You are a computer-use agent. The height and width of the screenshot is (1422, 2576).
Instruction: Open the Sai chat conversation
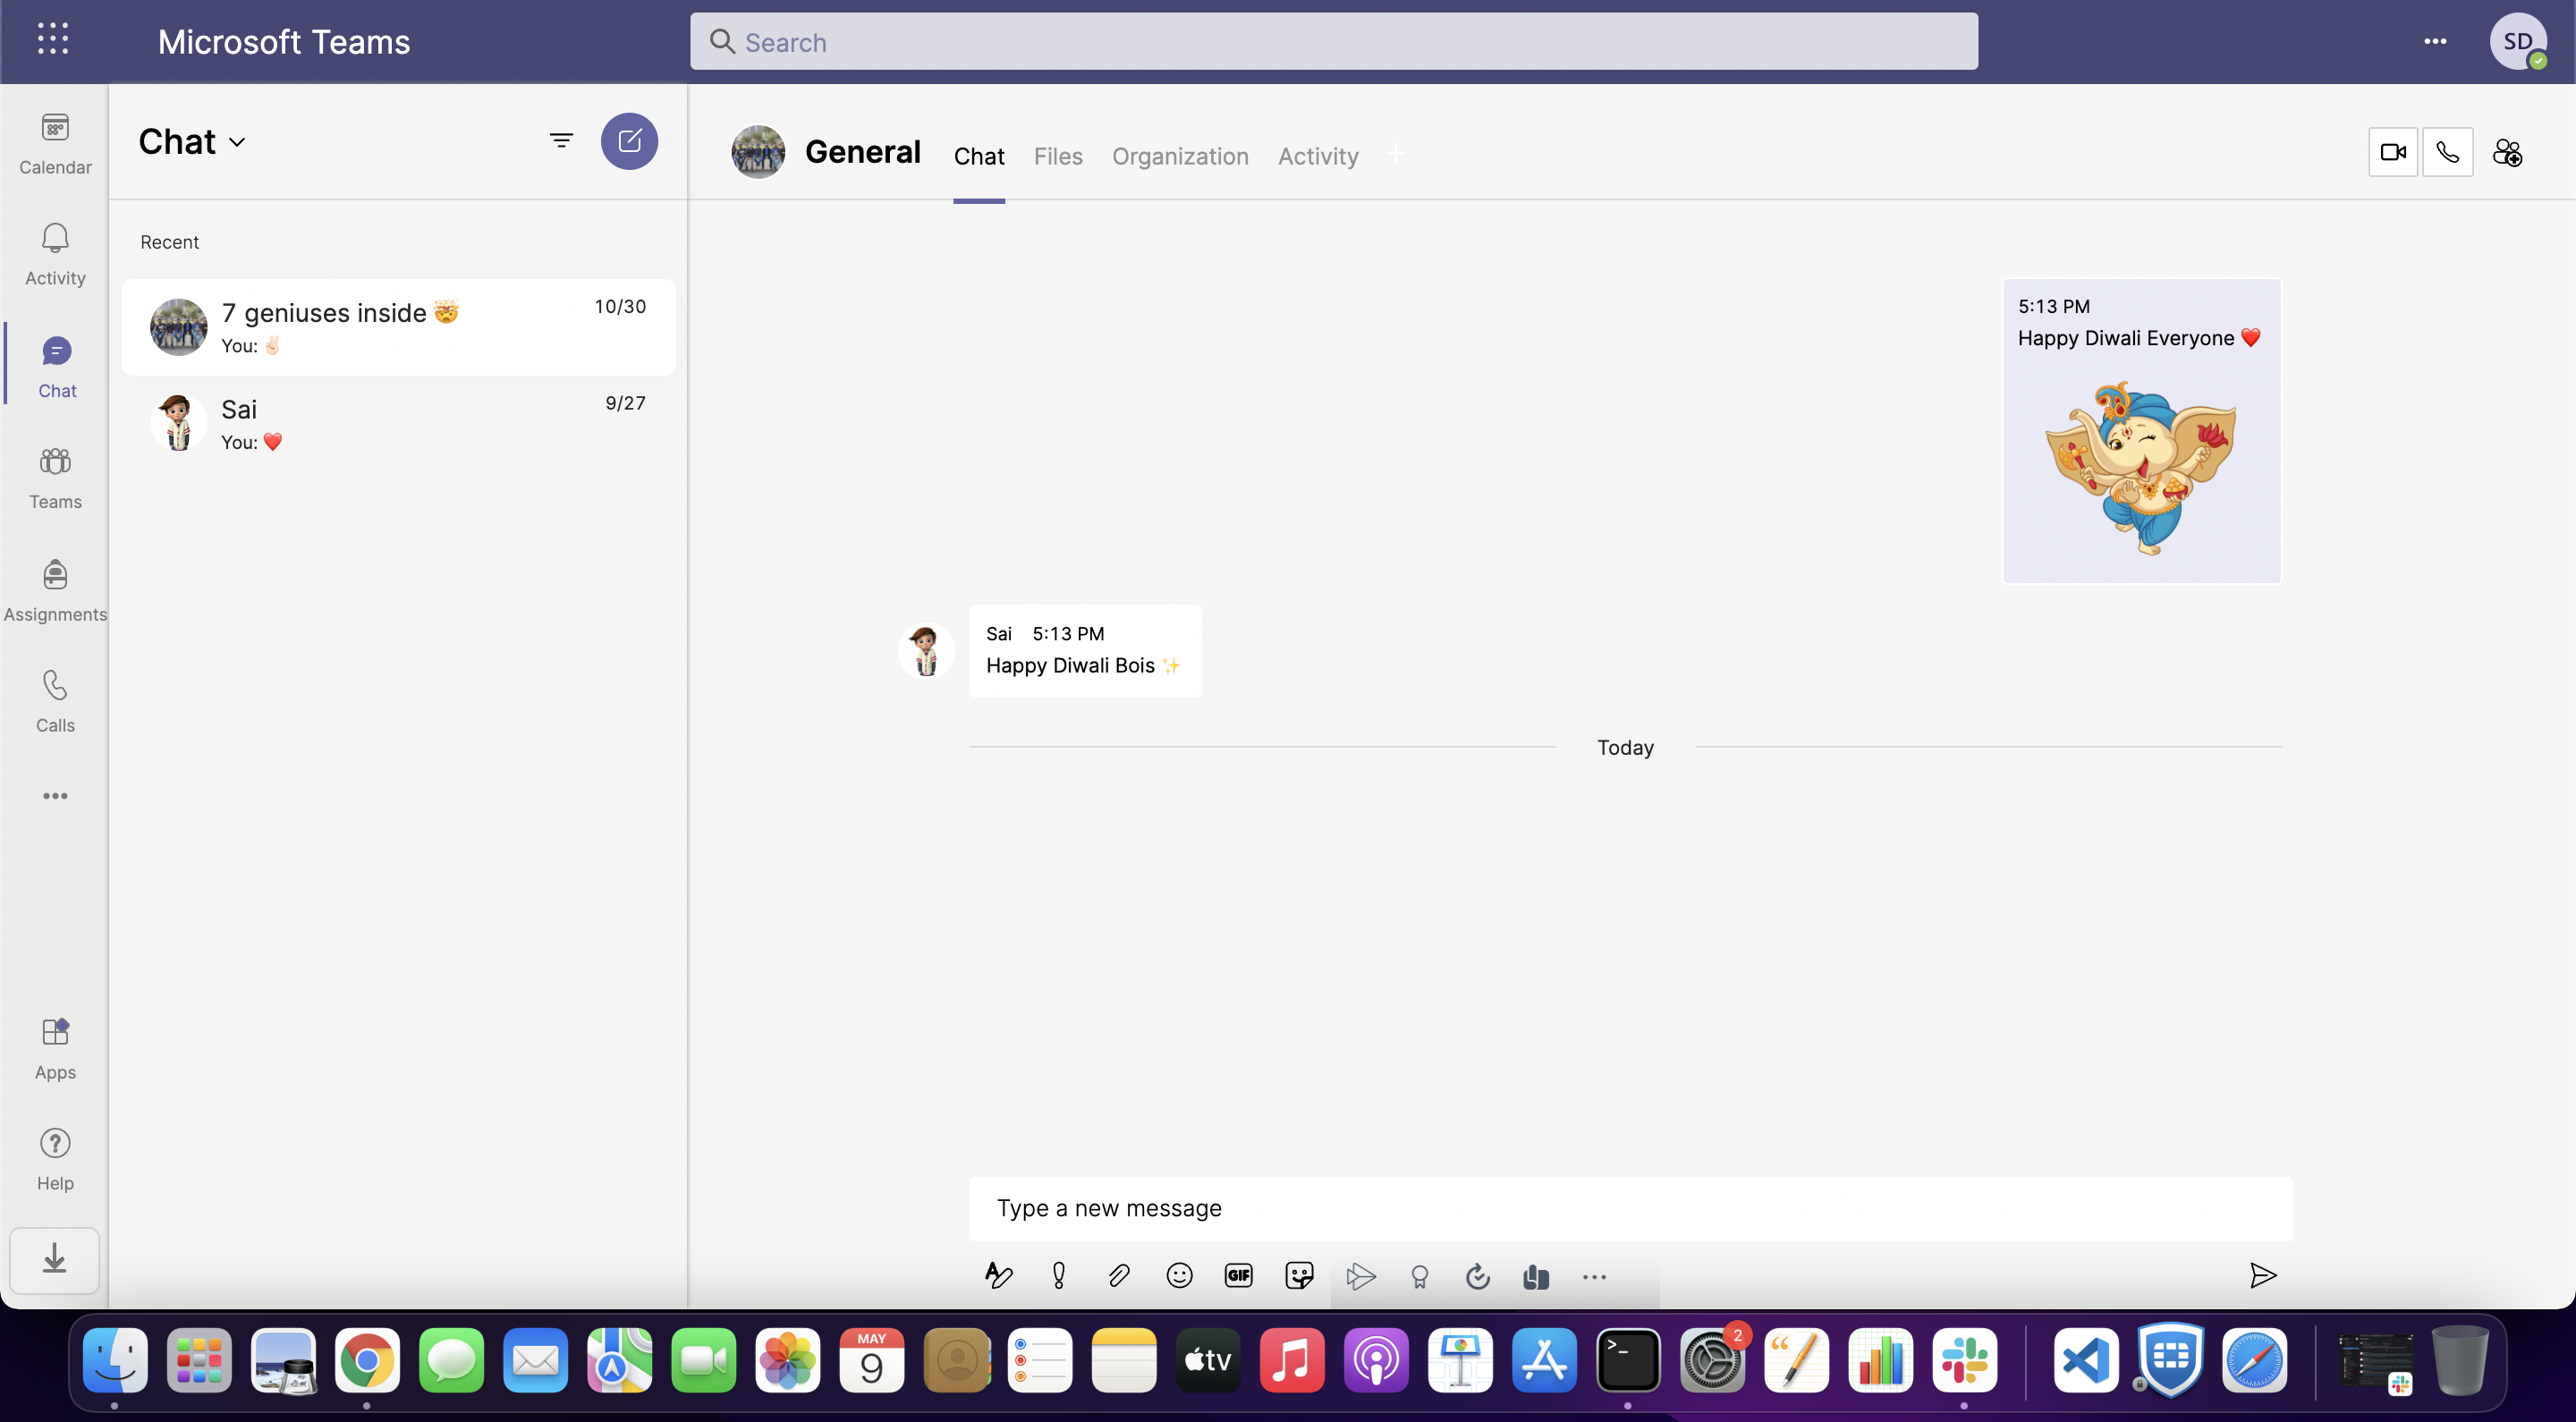pos(398,423)
